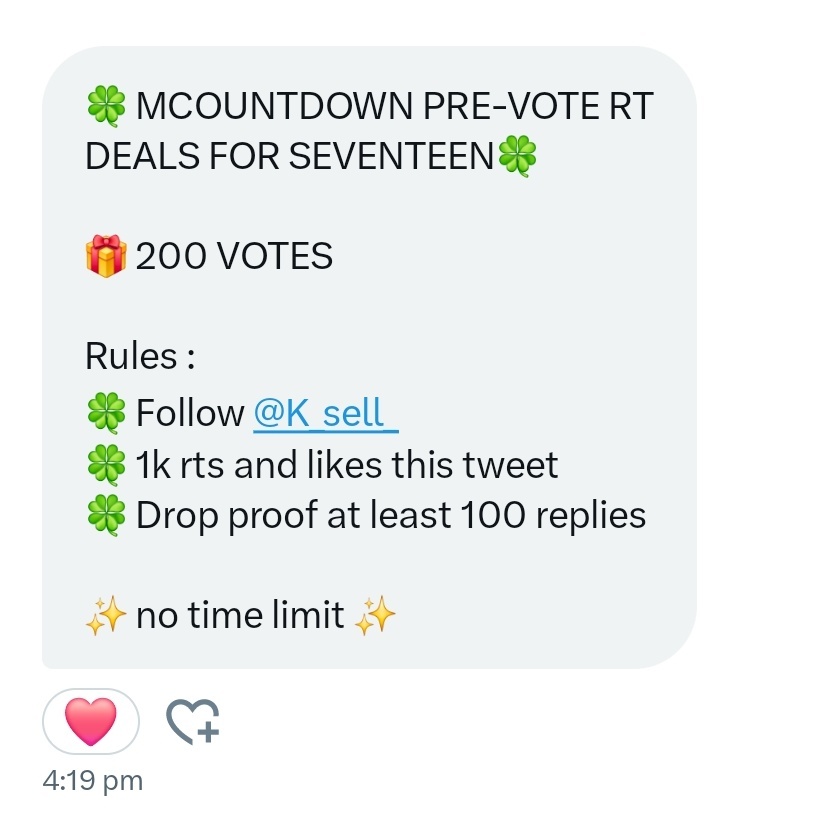The image size is (839, 839).
Task: Click the 1k rts and likes this tweet line
Action: (347, 464)
